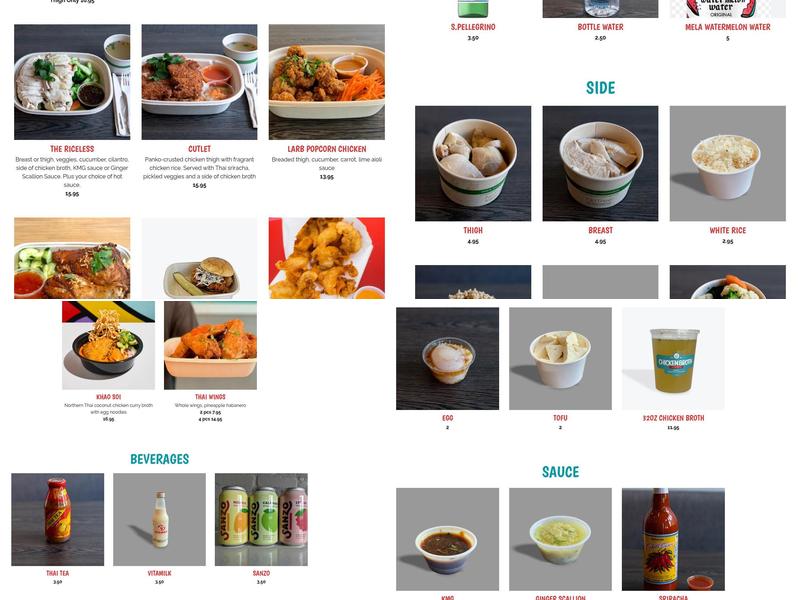Open the Egg side photo
Screen dimensions: 800x600
point(447,358)
